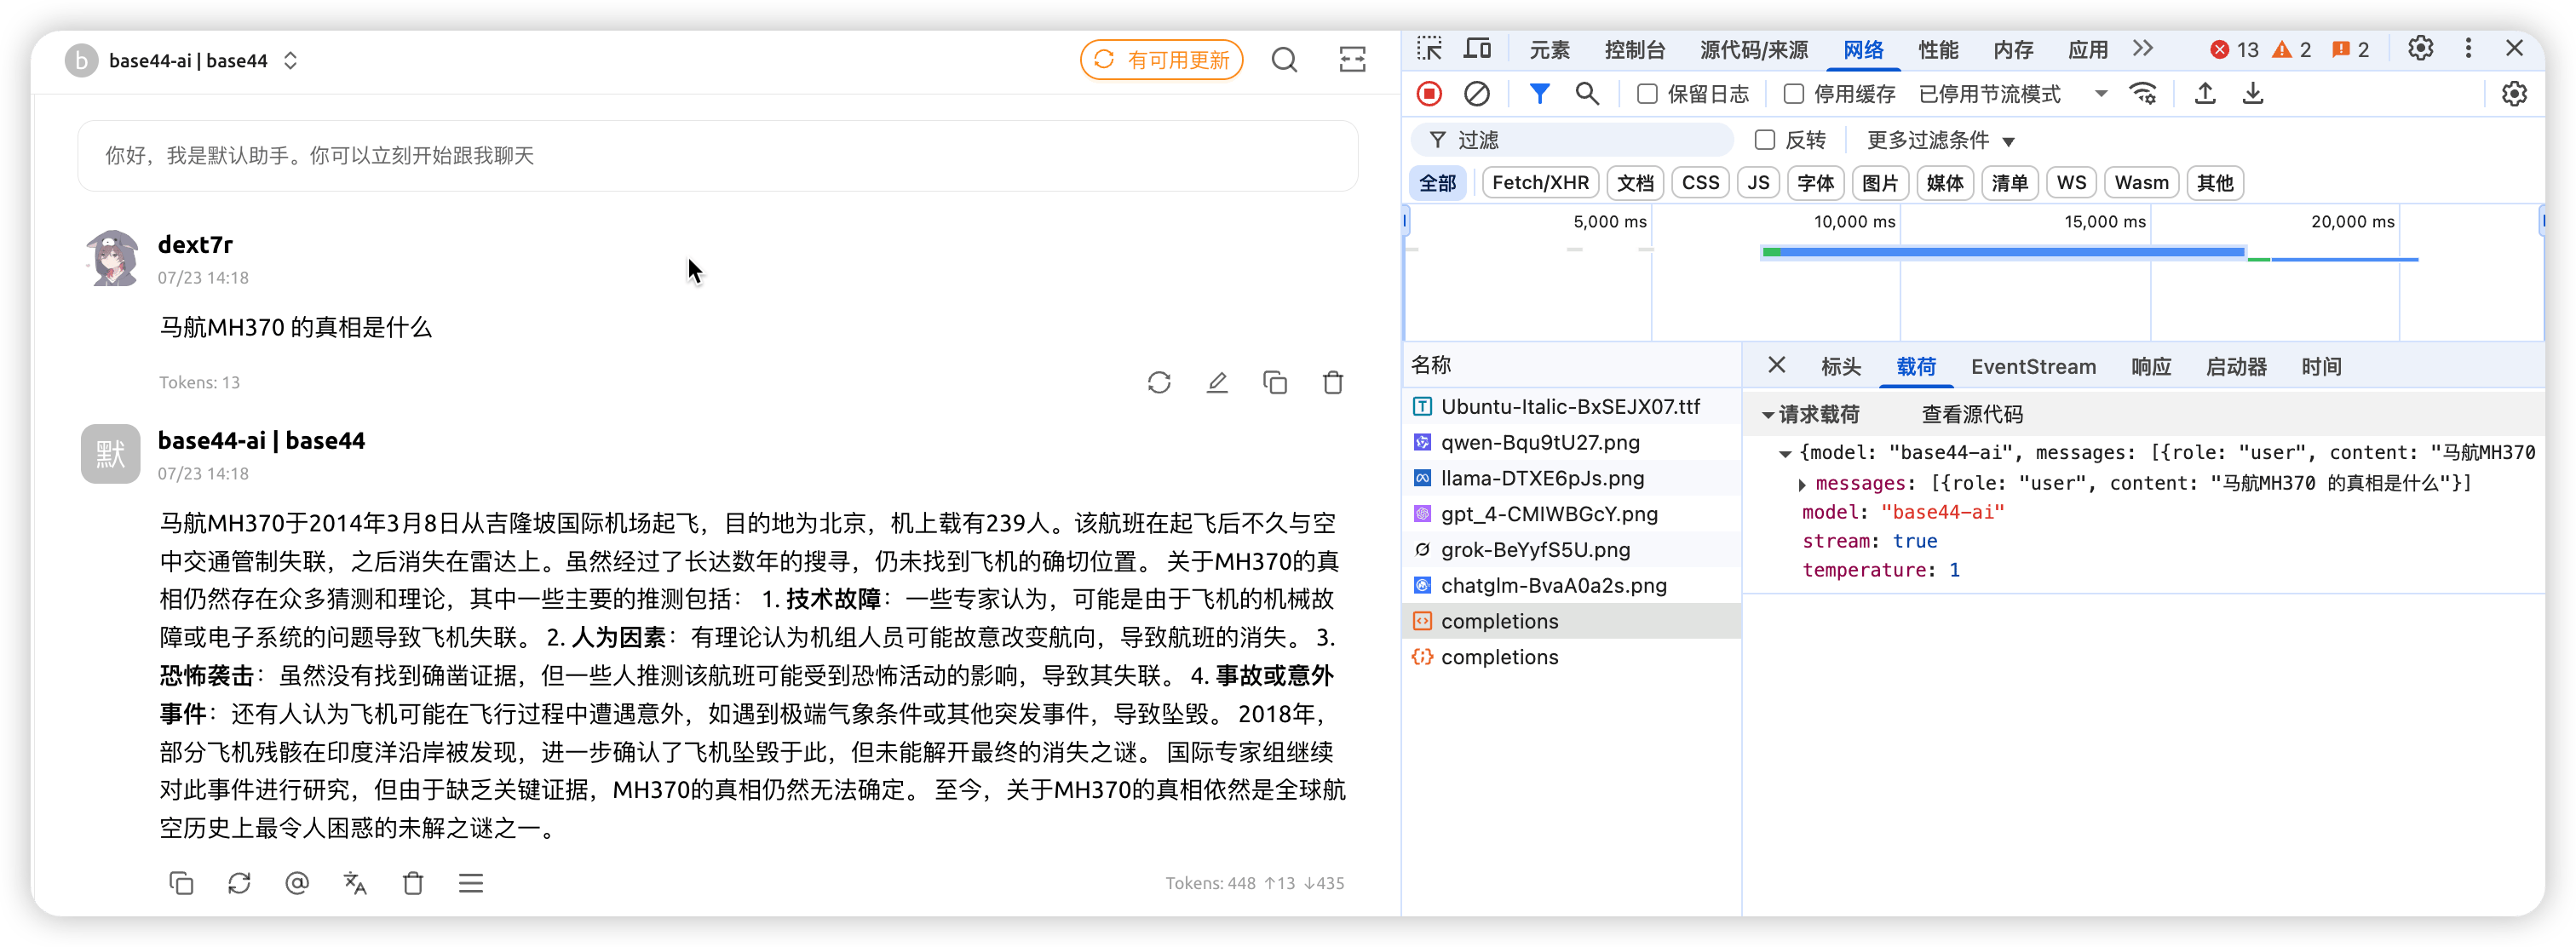The image size is (2576, 947).
Task: Switch to the EventStream tab
Action: point(2033,367)
